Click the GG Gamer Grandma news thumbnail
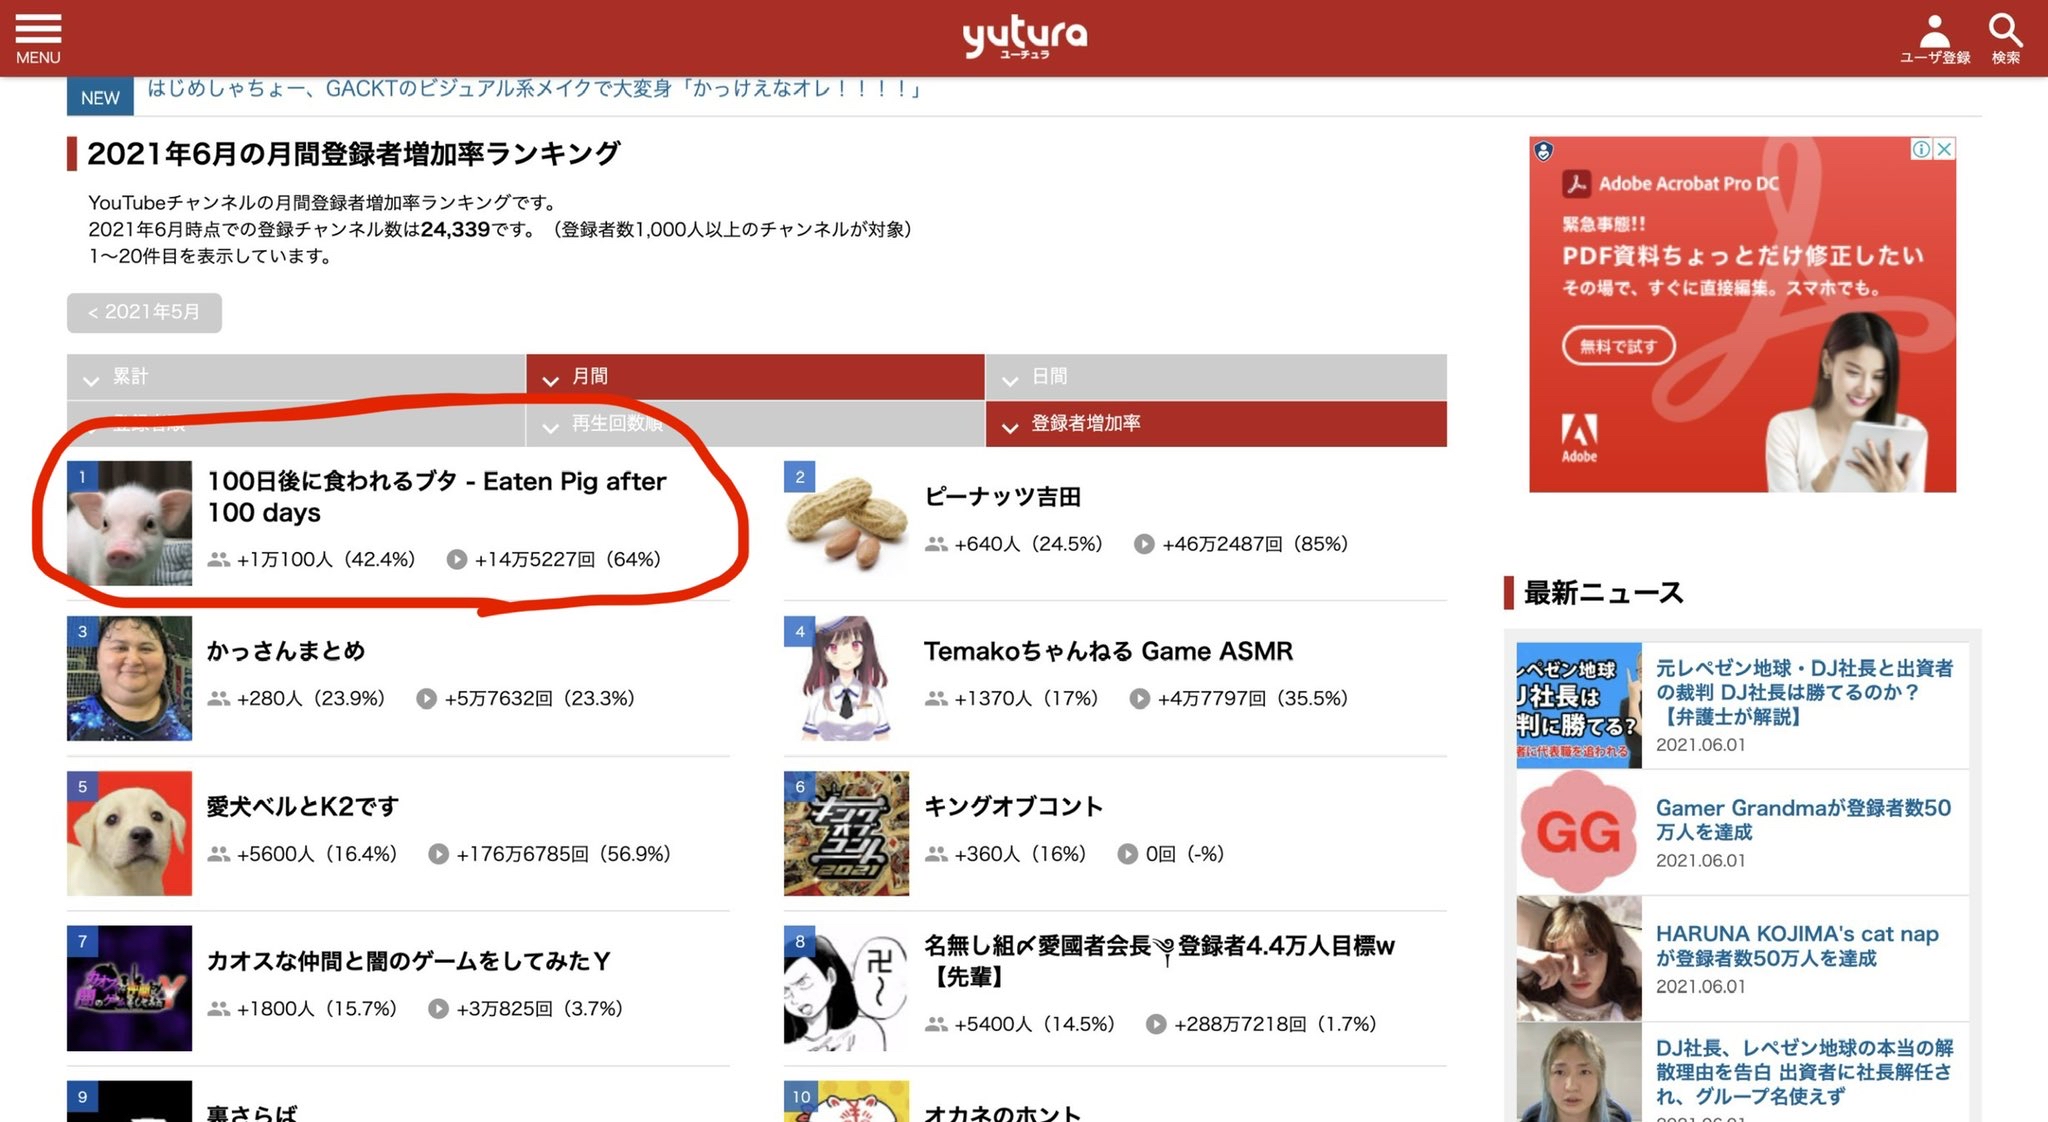 tap(1578, 831)
